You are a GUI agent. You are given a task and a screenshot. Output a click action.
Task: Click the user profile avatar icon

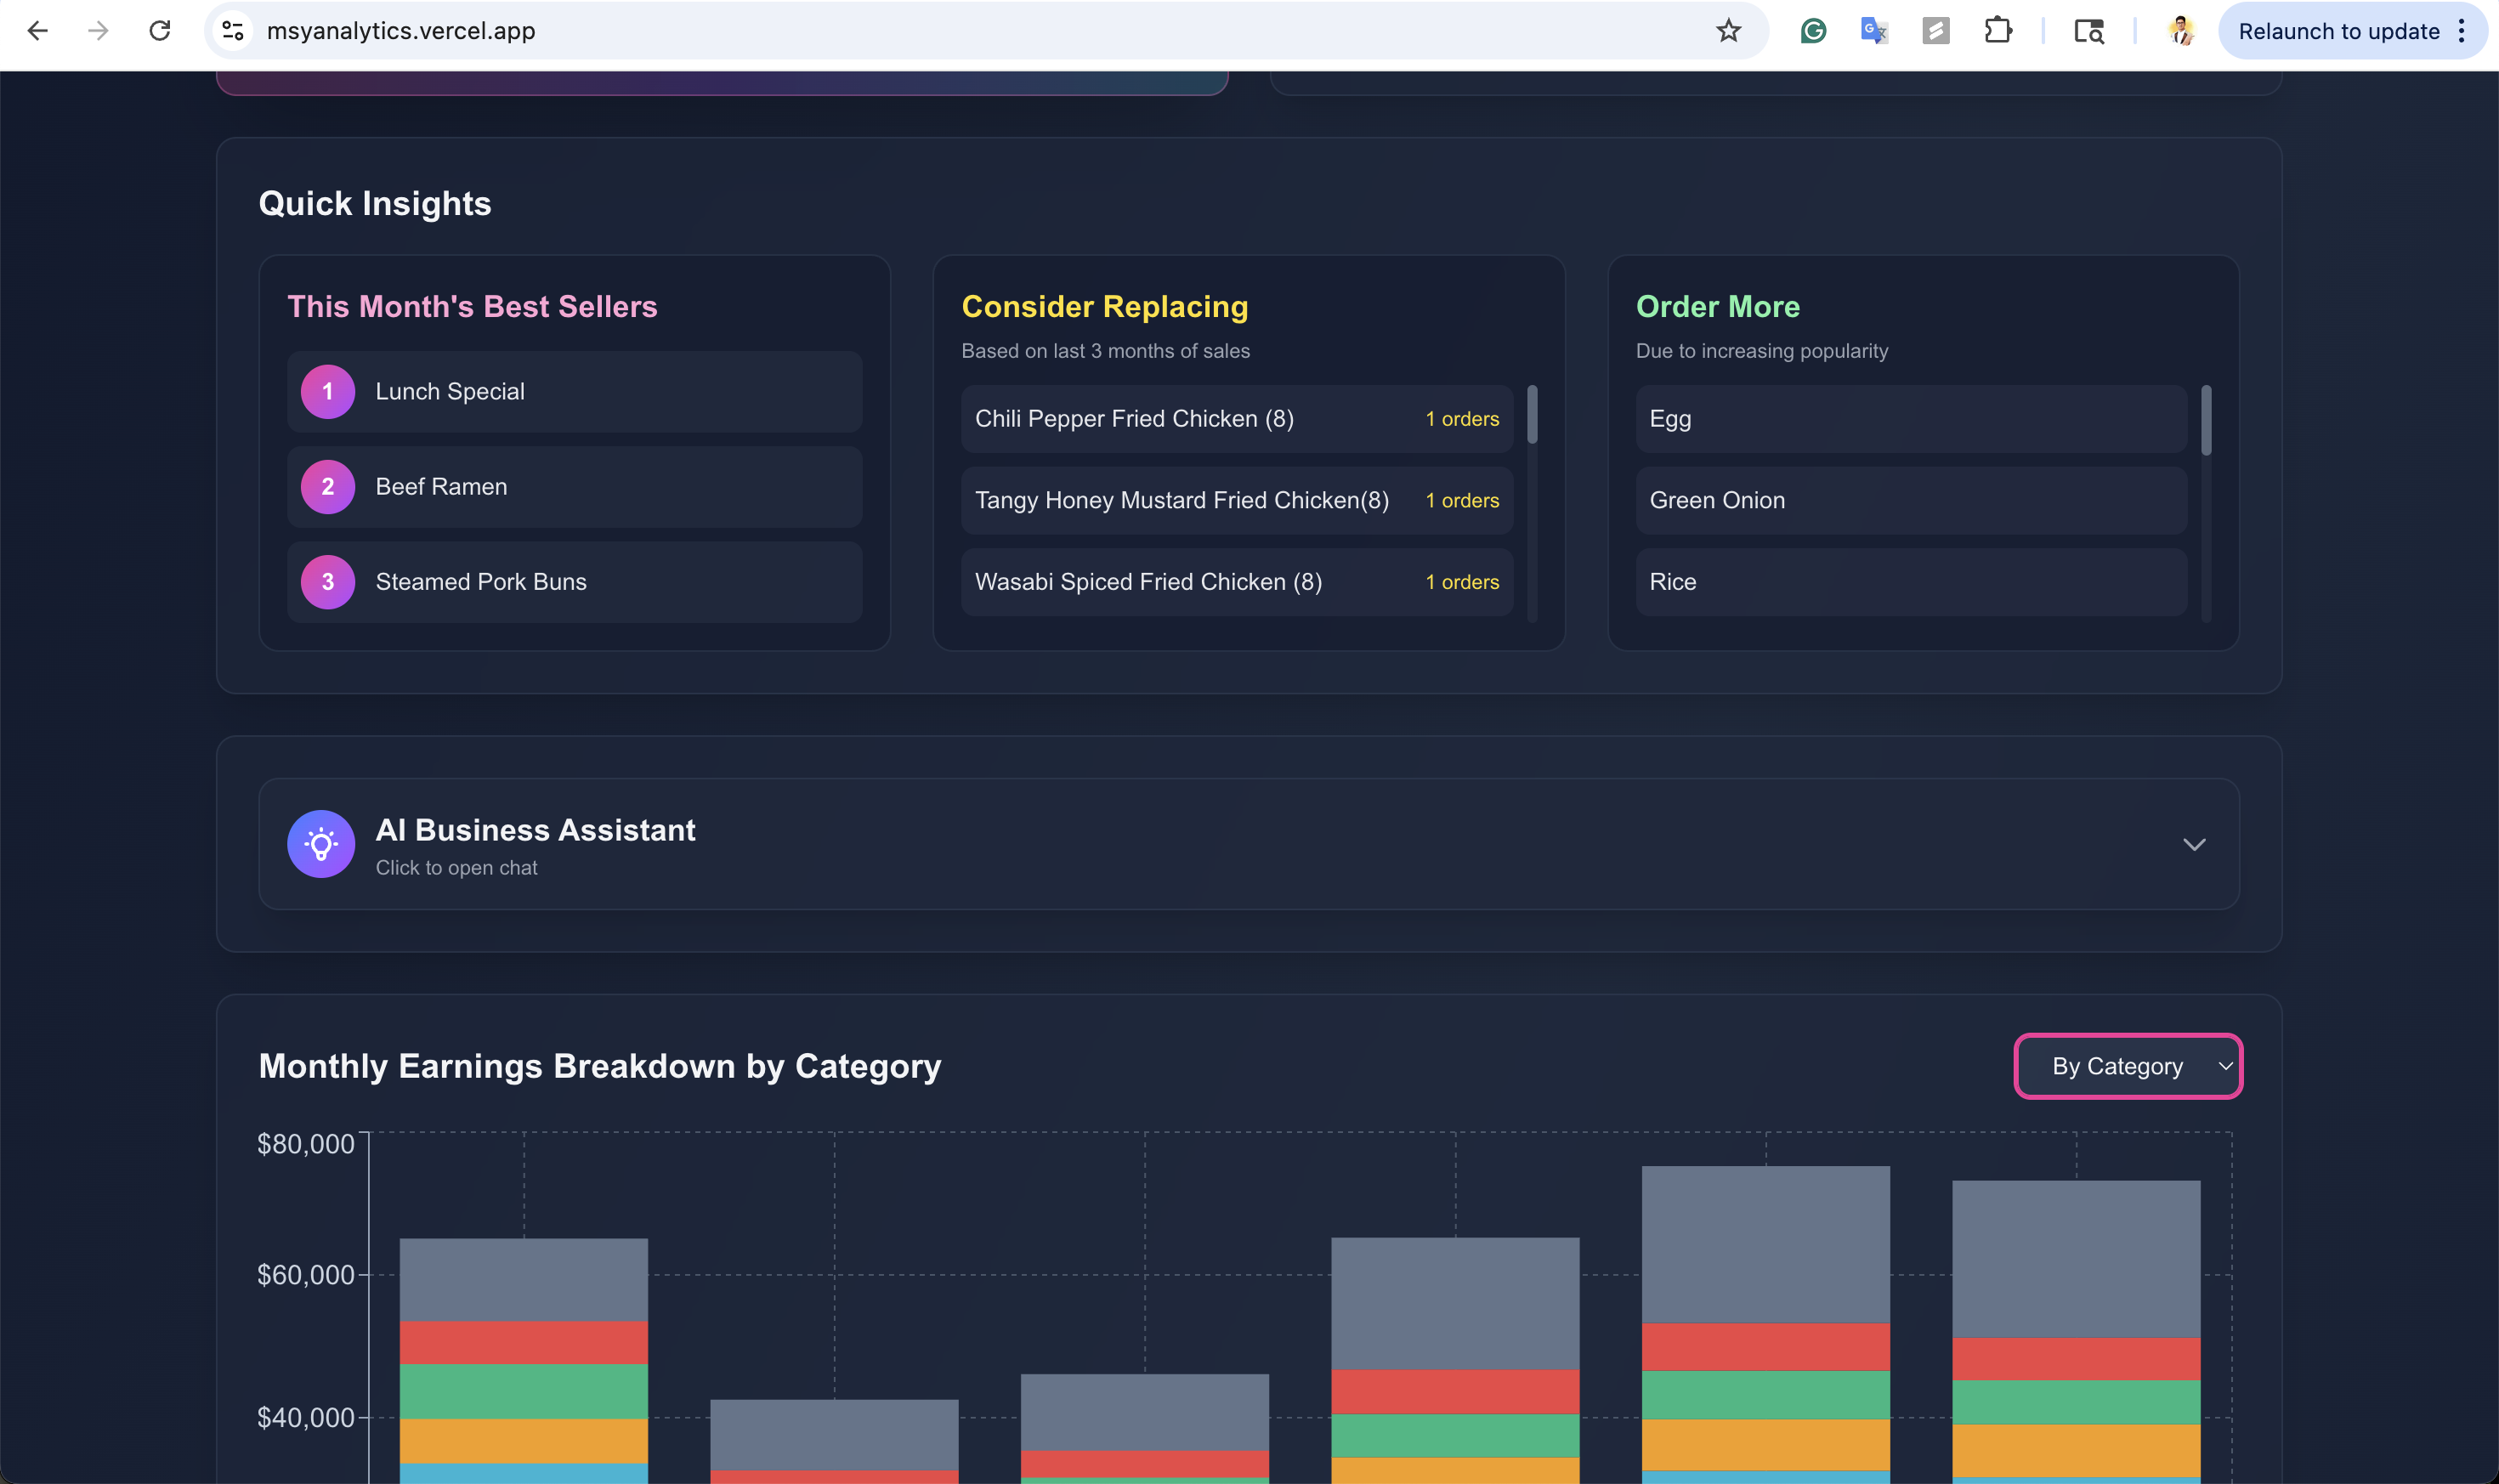click(x=2181, y=31)
